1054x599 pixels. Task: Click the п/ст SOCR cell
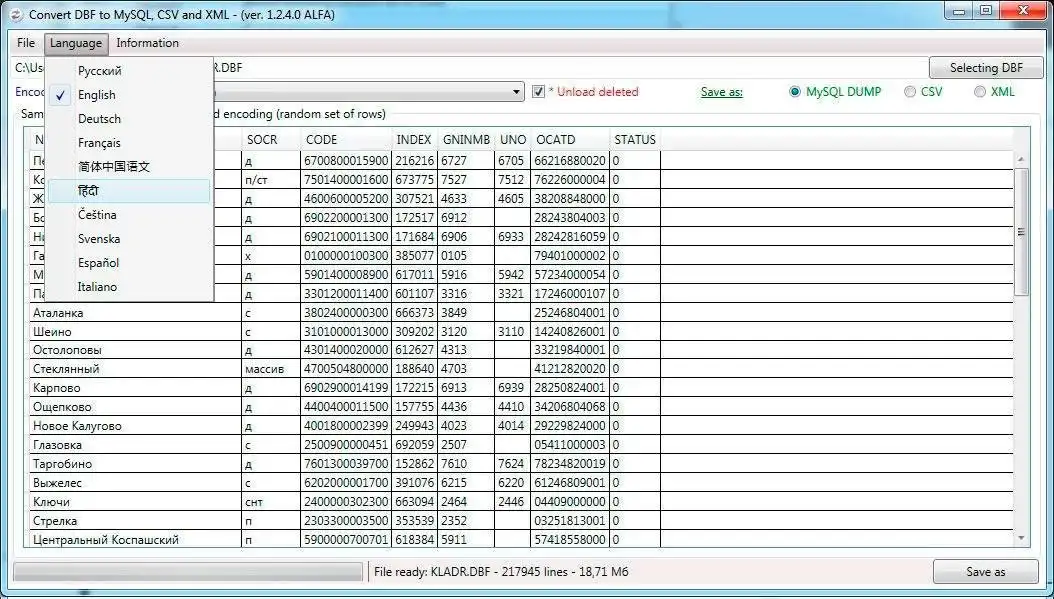271,179
